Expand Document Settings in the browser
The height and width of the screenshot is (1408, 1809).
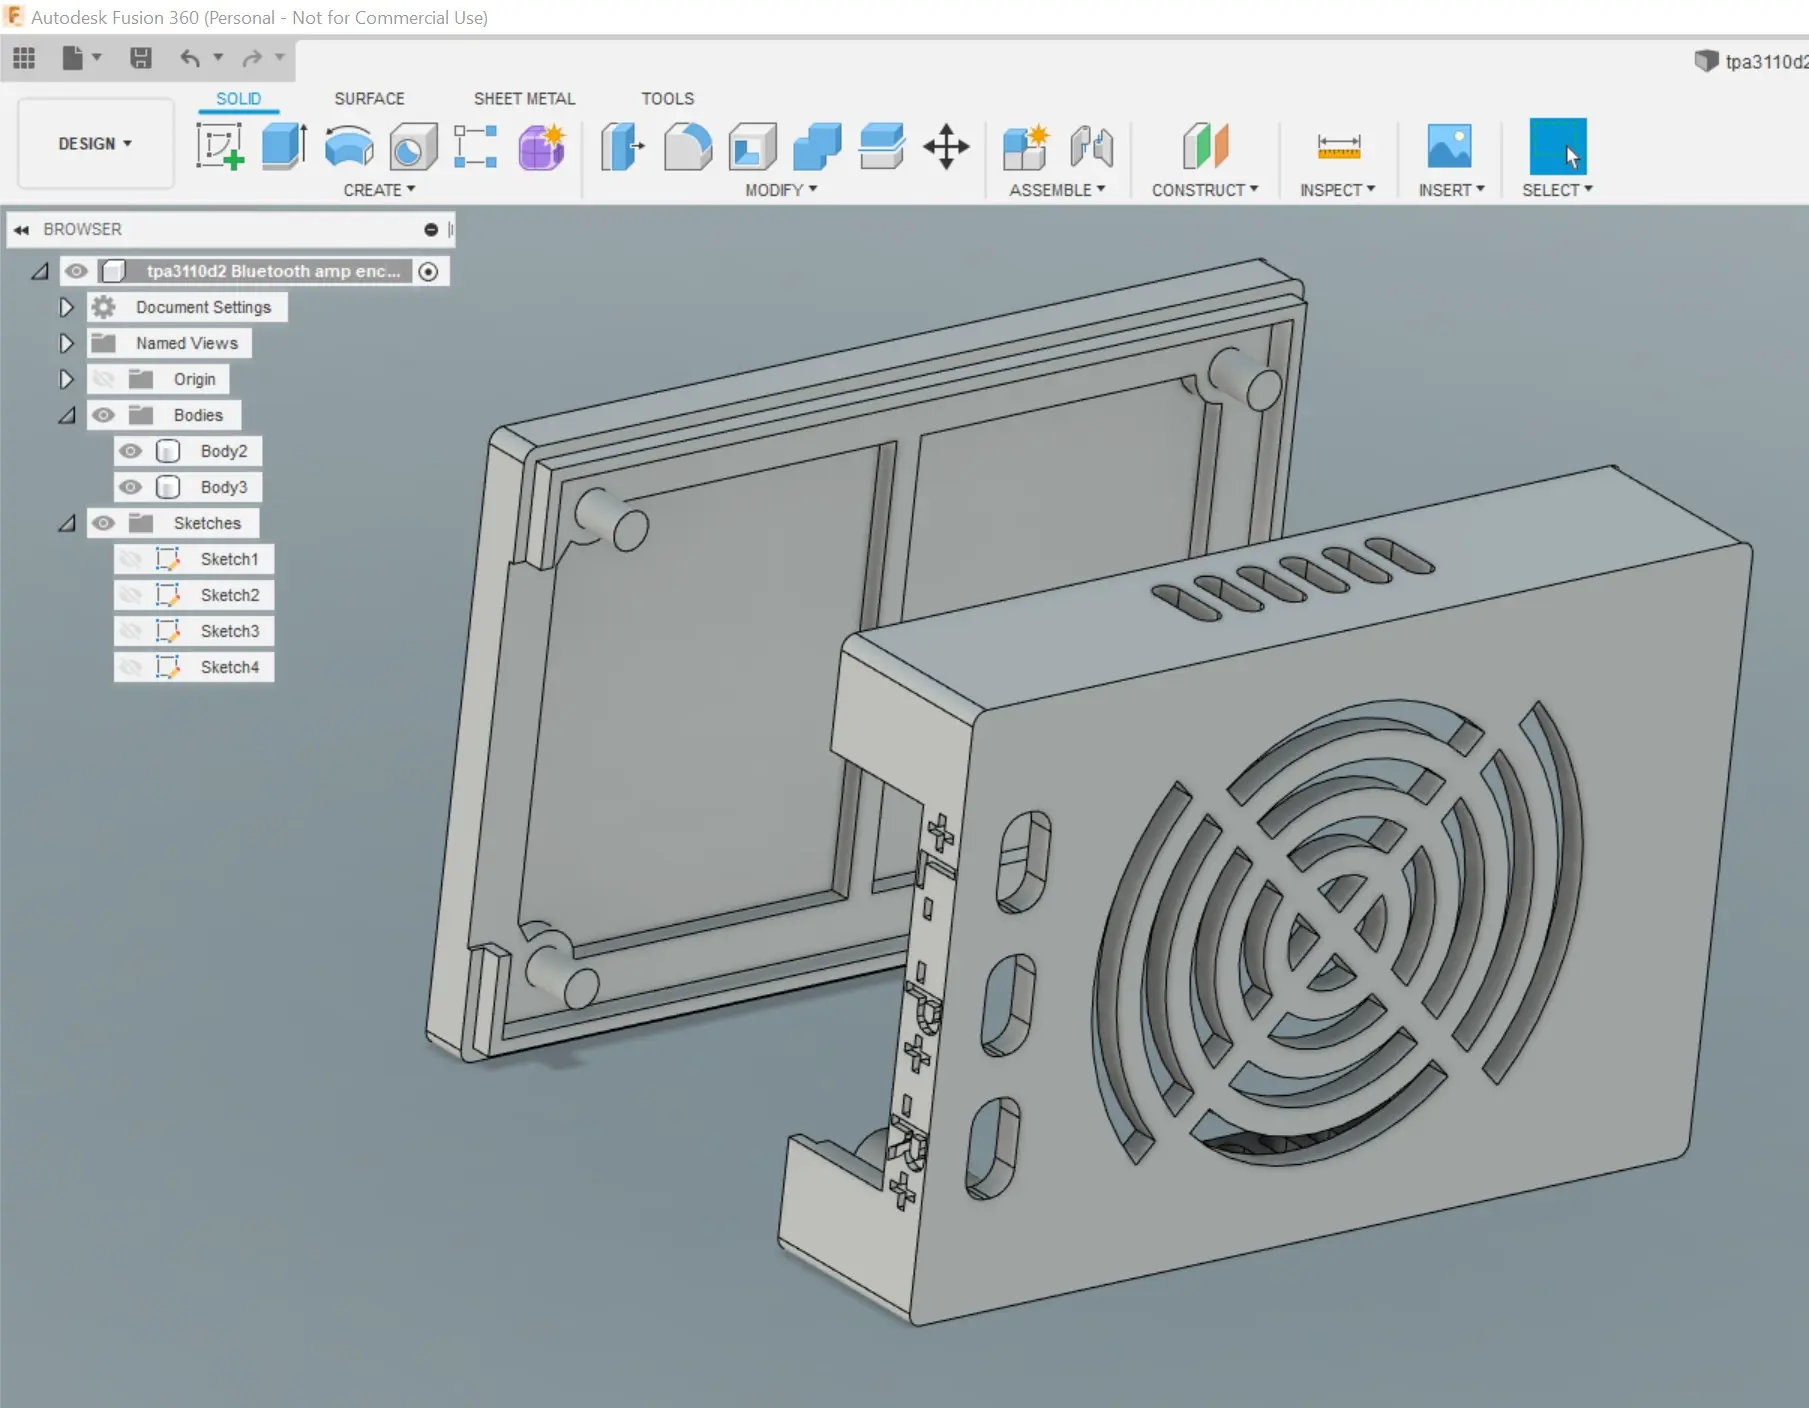[66, 307]
